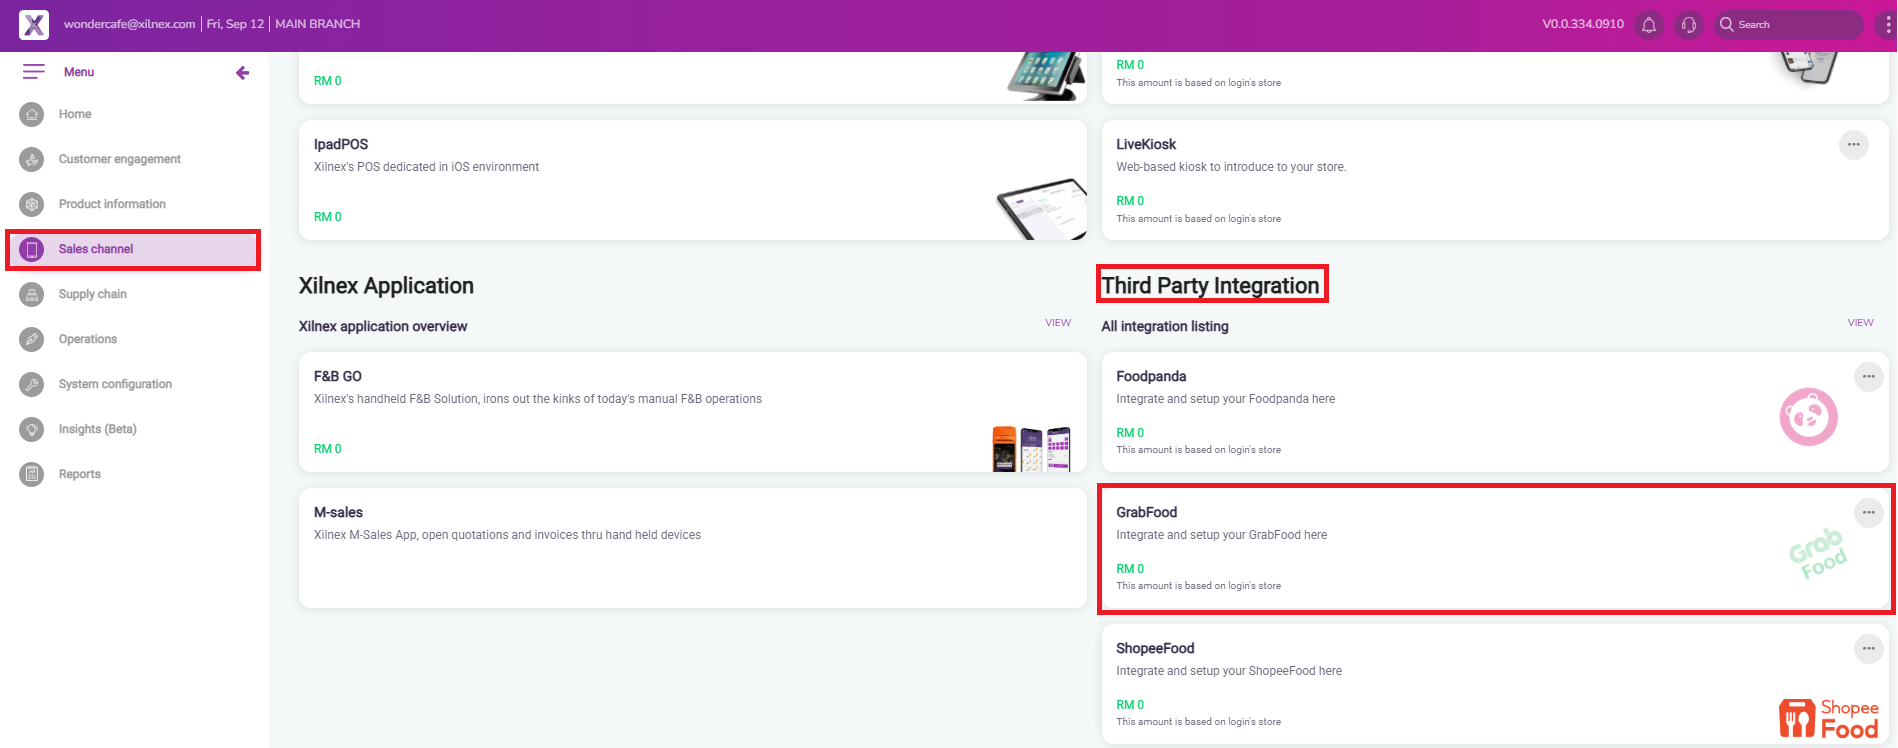Expand the Foodpanda more options menu
This screenshot has height=748, width=1898.
click(1868, 377)
